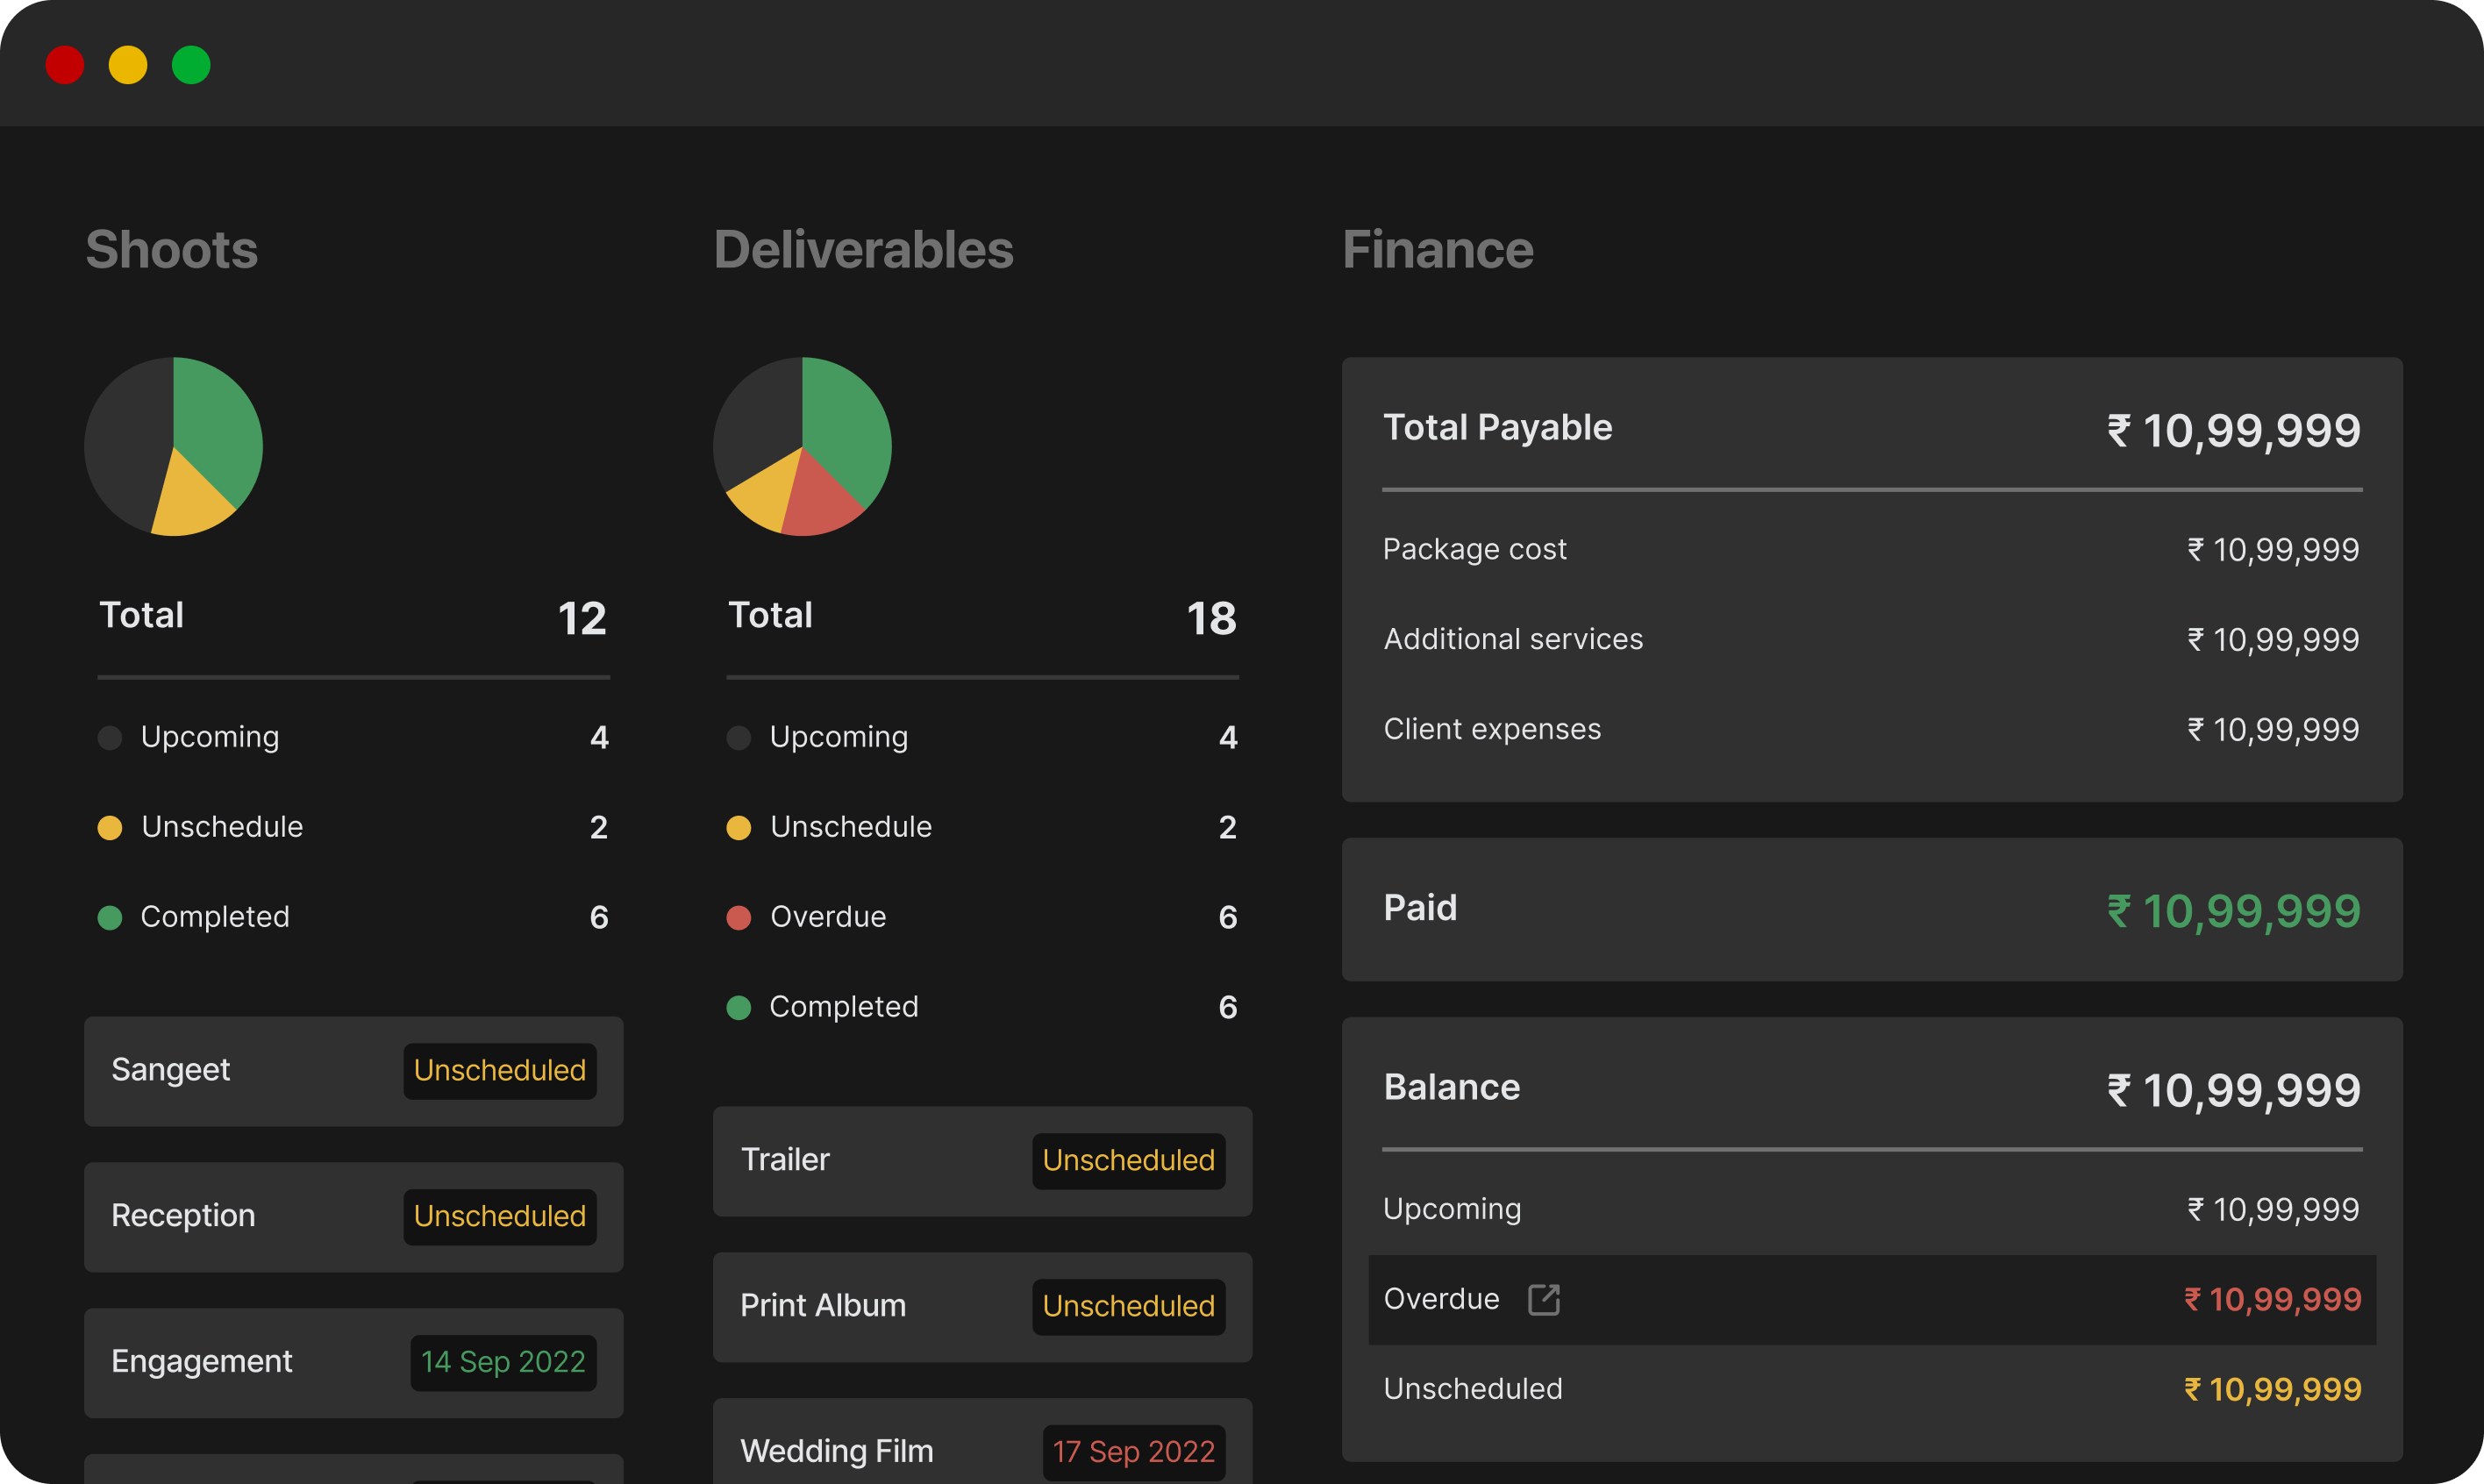Screen dimensions: 2484x1484
Task: Click the 14 Sep 2022 date badge
Action: pyautogui.click(x=503, y=1363)
